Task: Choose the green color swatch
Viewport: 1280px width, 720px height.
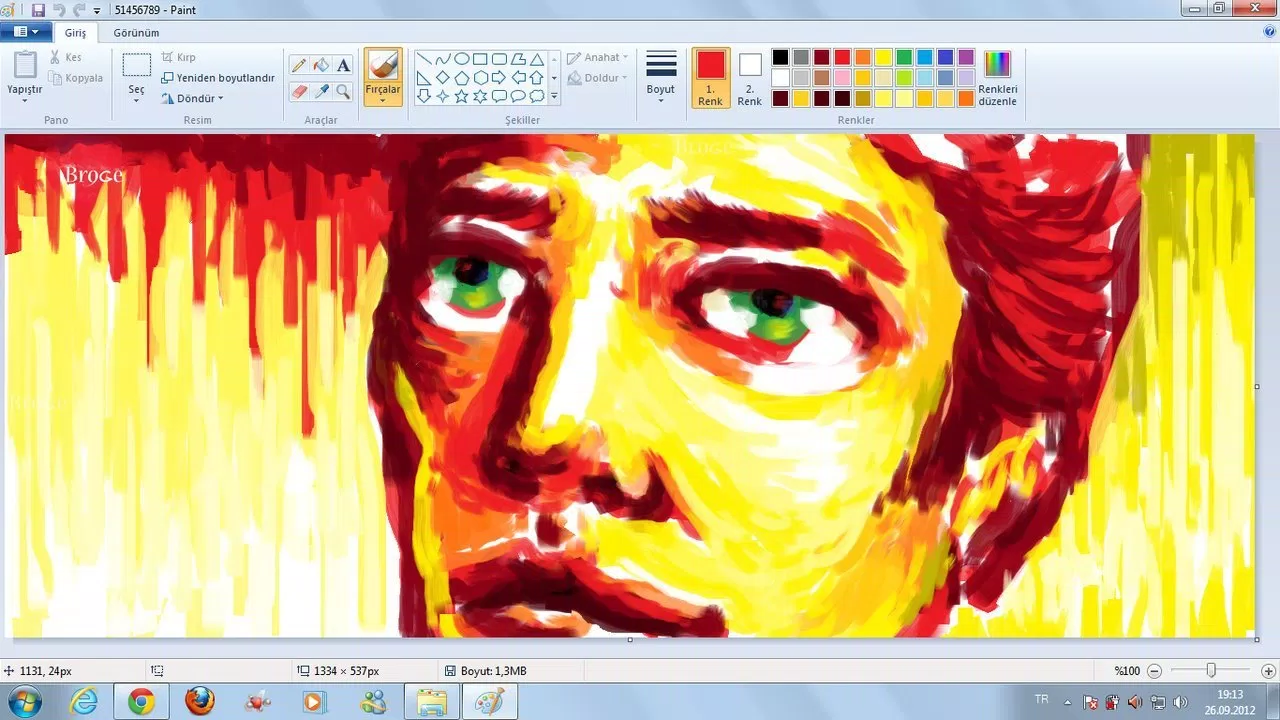Action: (904, 57)
